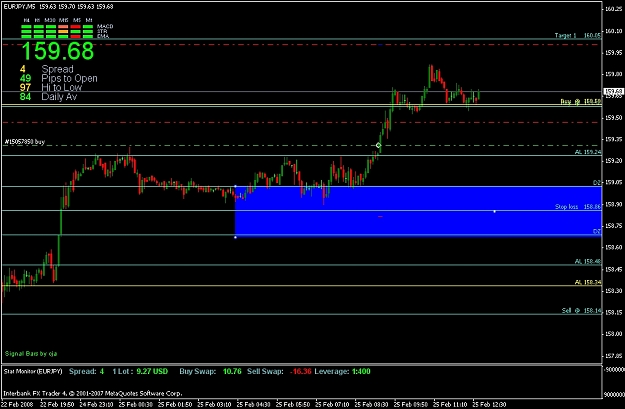Select the Buy Swap 10.76 value
This screenshot has height=409, width=625.
(x=232, y=372)
